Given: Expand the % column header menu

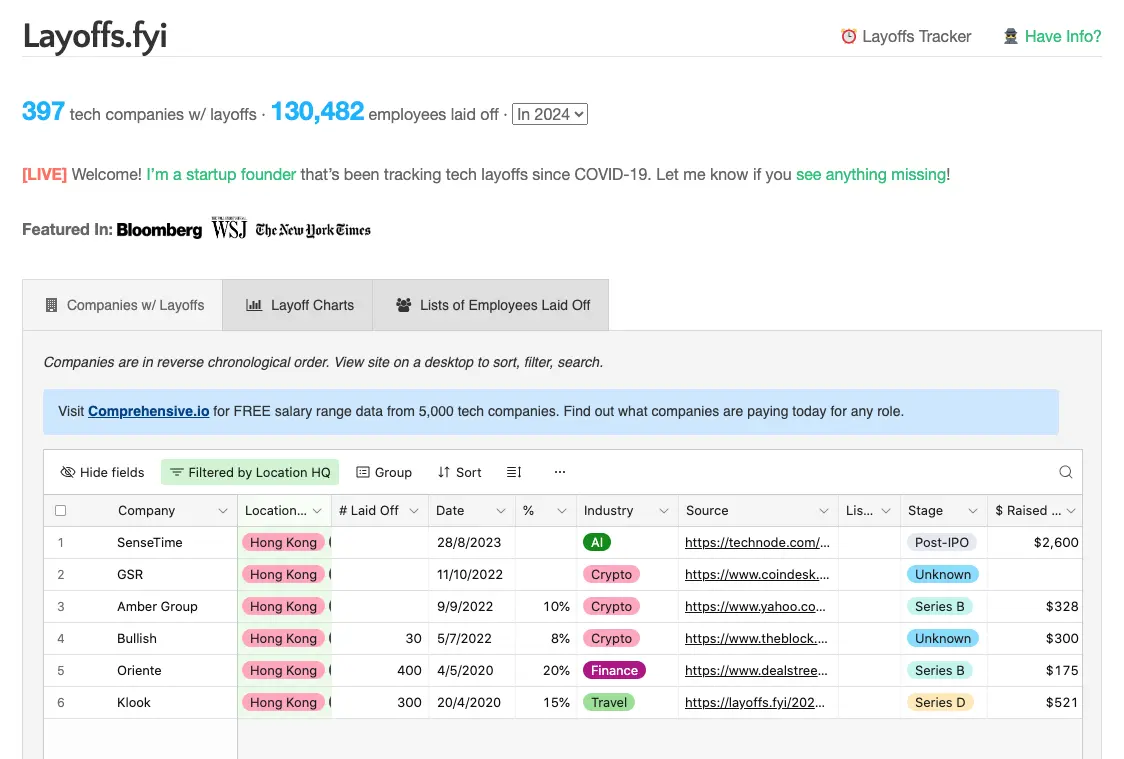Looking at the screenshot, I should 562,510.
